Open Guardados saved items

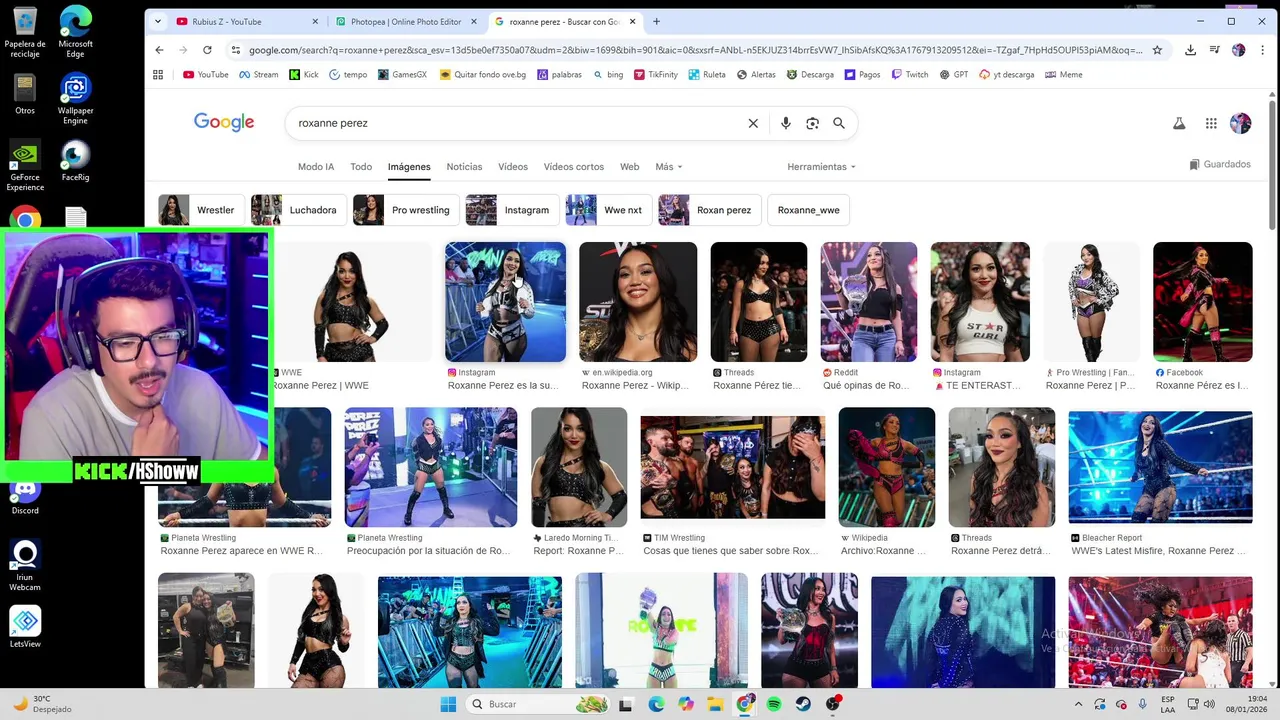[1220, 164]
